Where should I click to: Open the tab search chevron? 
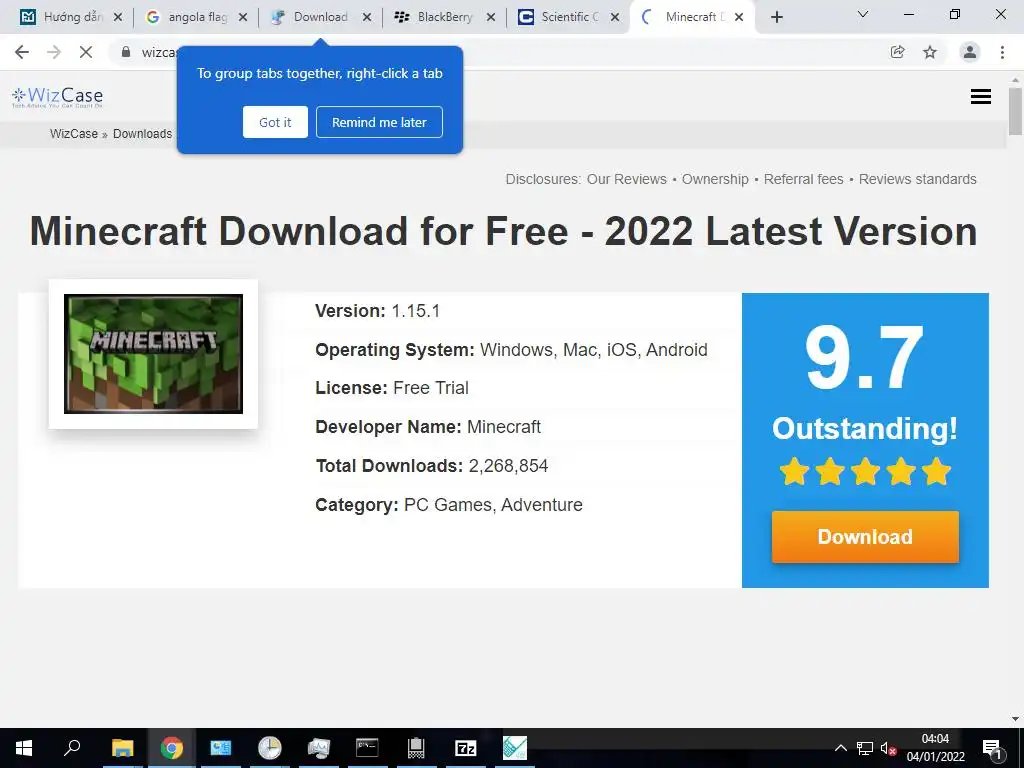click(x=863, y=14)
